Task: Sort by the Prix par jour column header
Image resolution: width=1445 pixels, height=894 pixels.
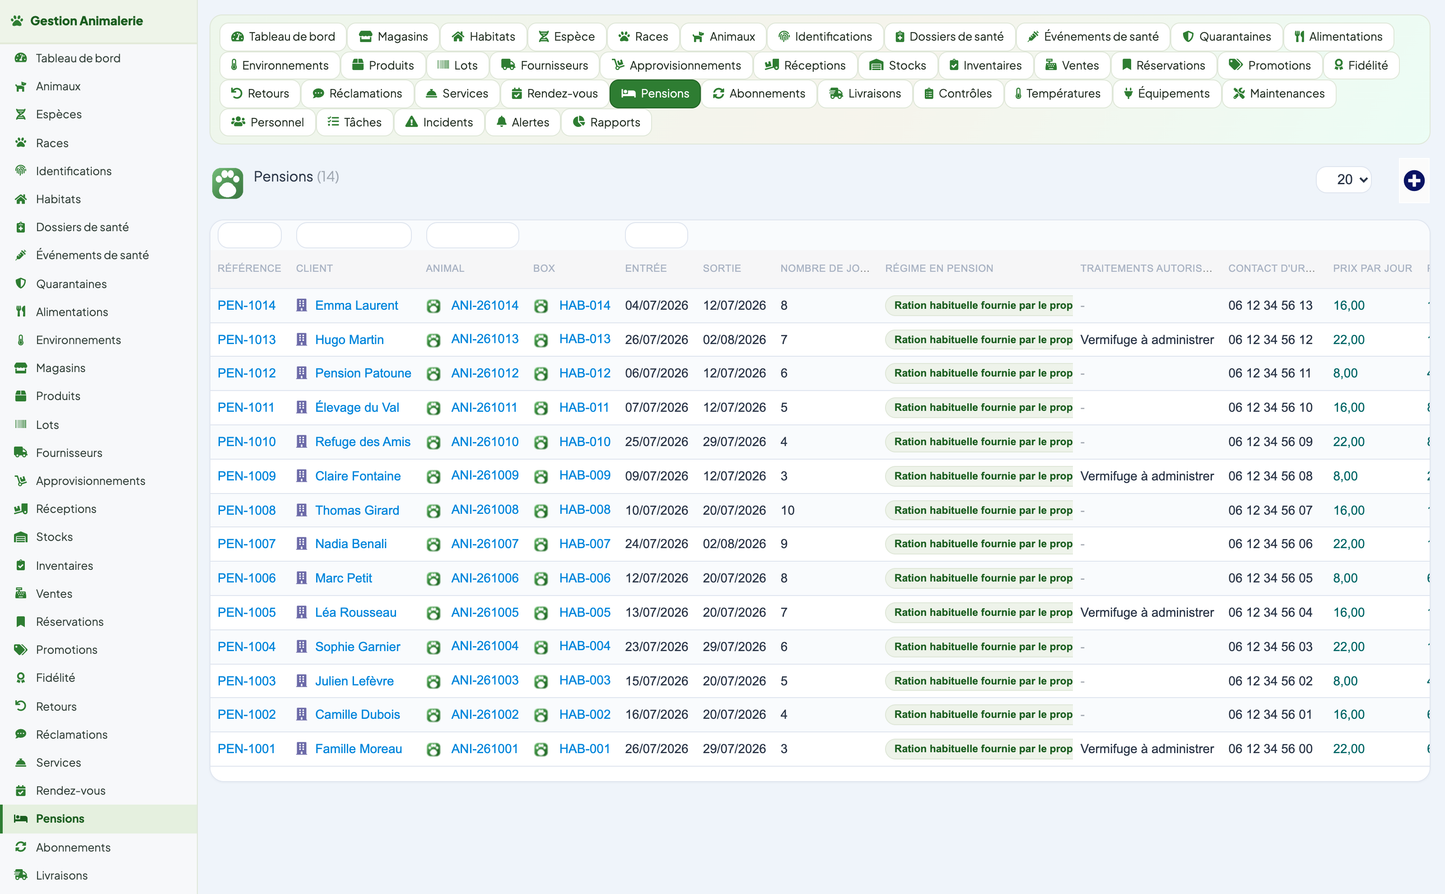Action: point(1372,269)
